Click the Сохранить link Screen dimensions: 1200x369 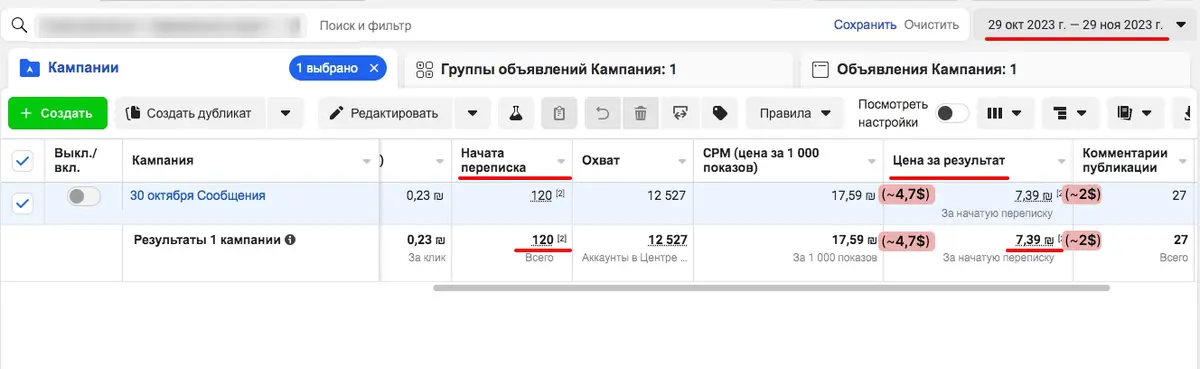[865, 25]
